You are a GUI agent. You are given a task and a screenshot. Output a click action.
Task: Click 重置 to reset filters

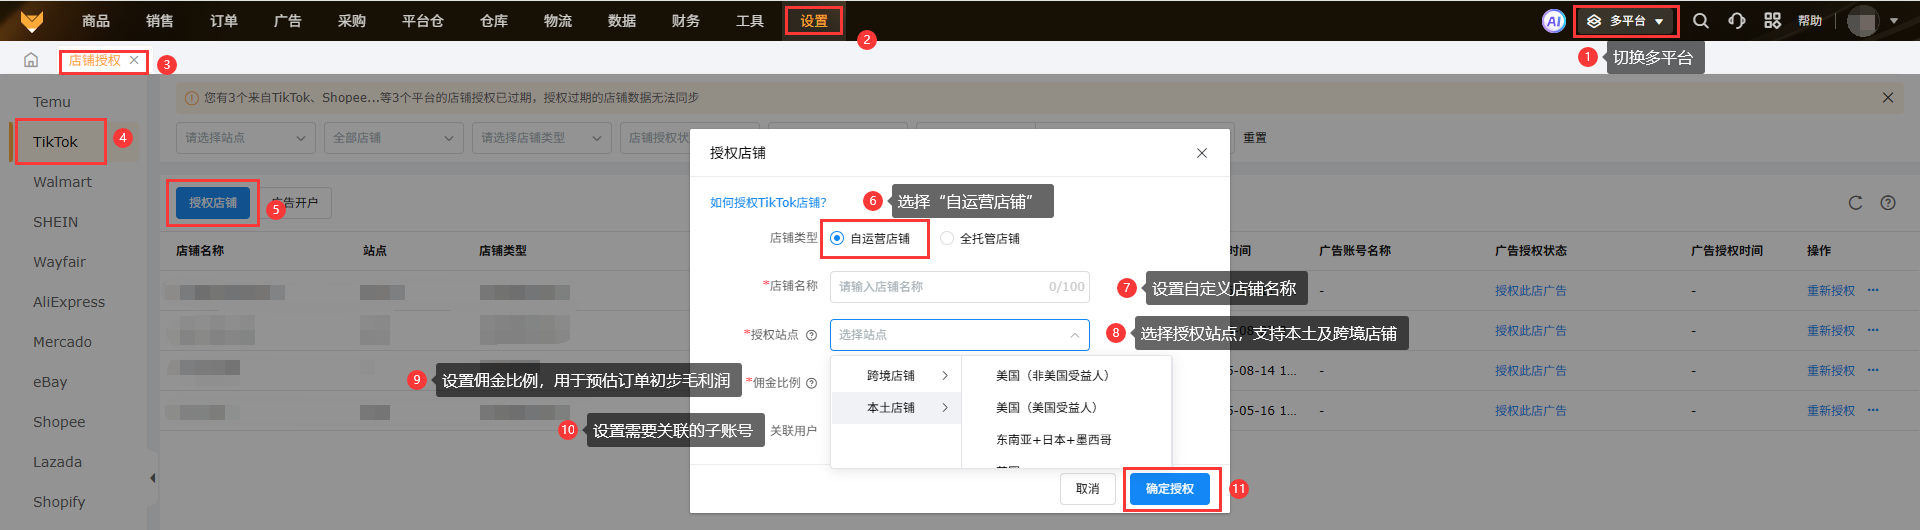[1255, 138]
